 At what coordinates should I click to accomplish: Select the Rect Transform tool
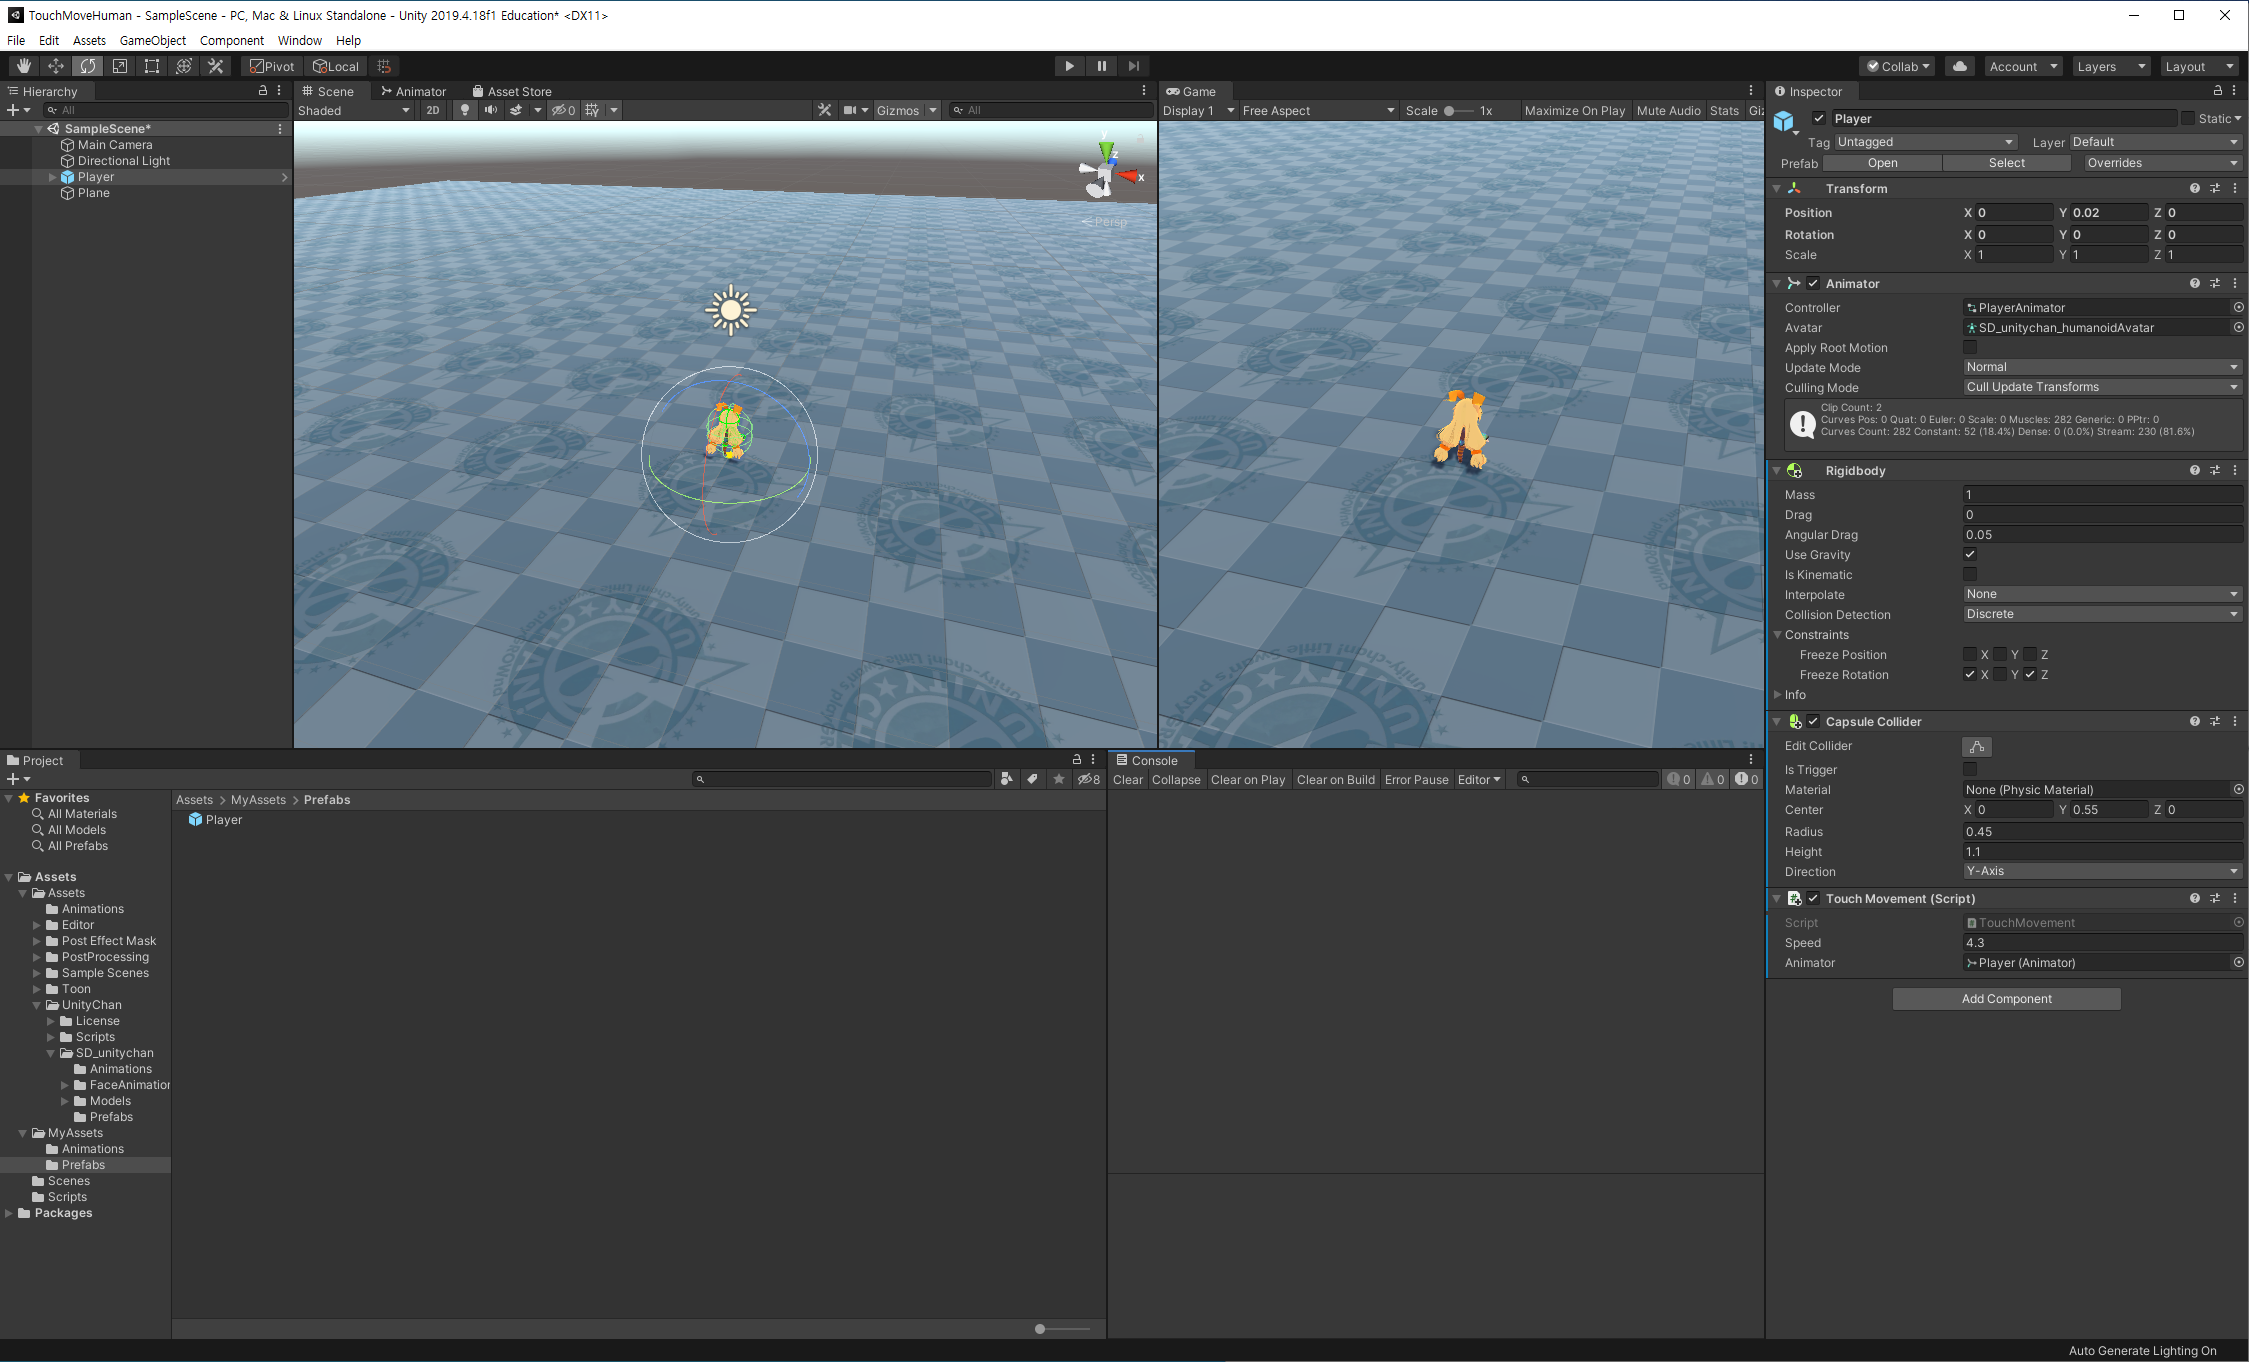tap(152, 66)
